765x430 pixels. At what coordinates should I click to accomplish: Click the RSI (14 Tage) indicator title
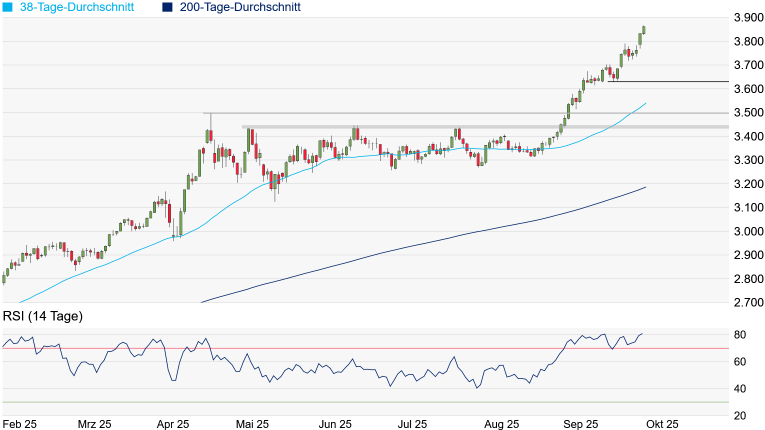click(x=43, y=316)
